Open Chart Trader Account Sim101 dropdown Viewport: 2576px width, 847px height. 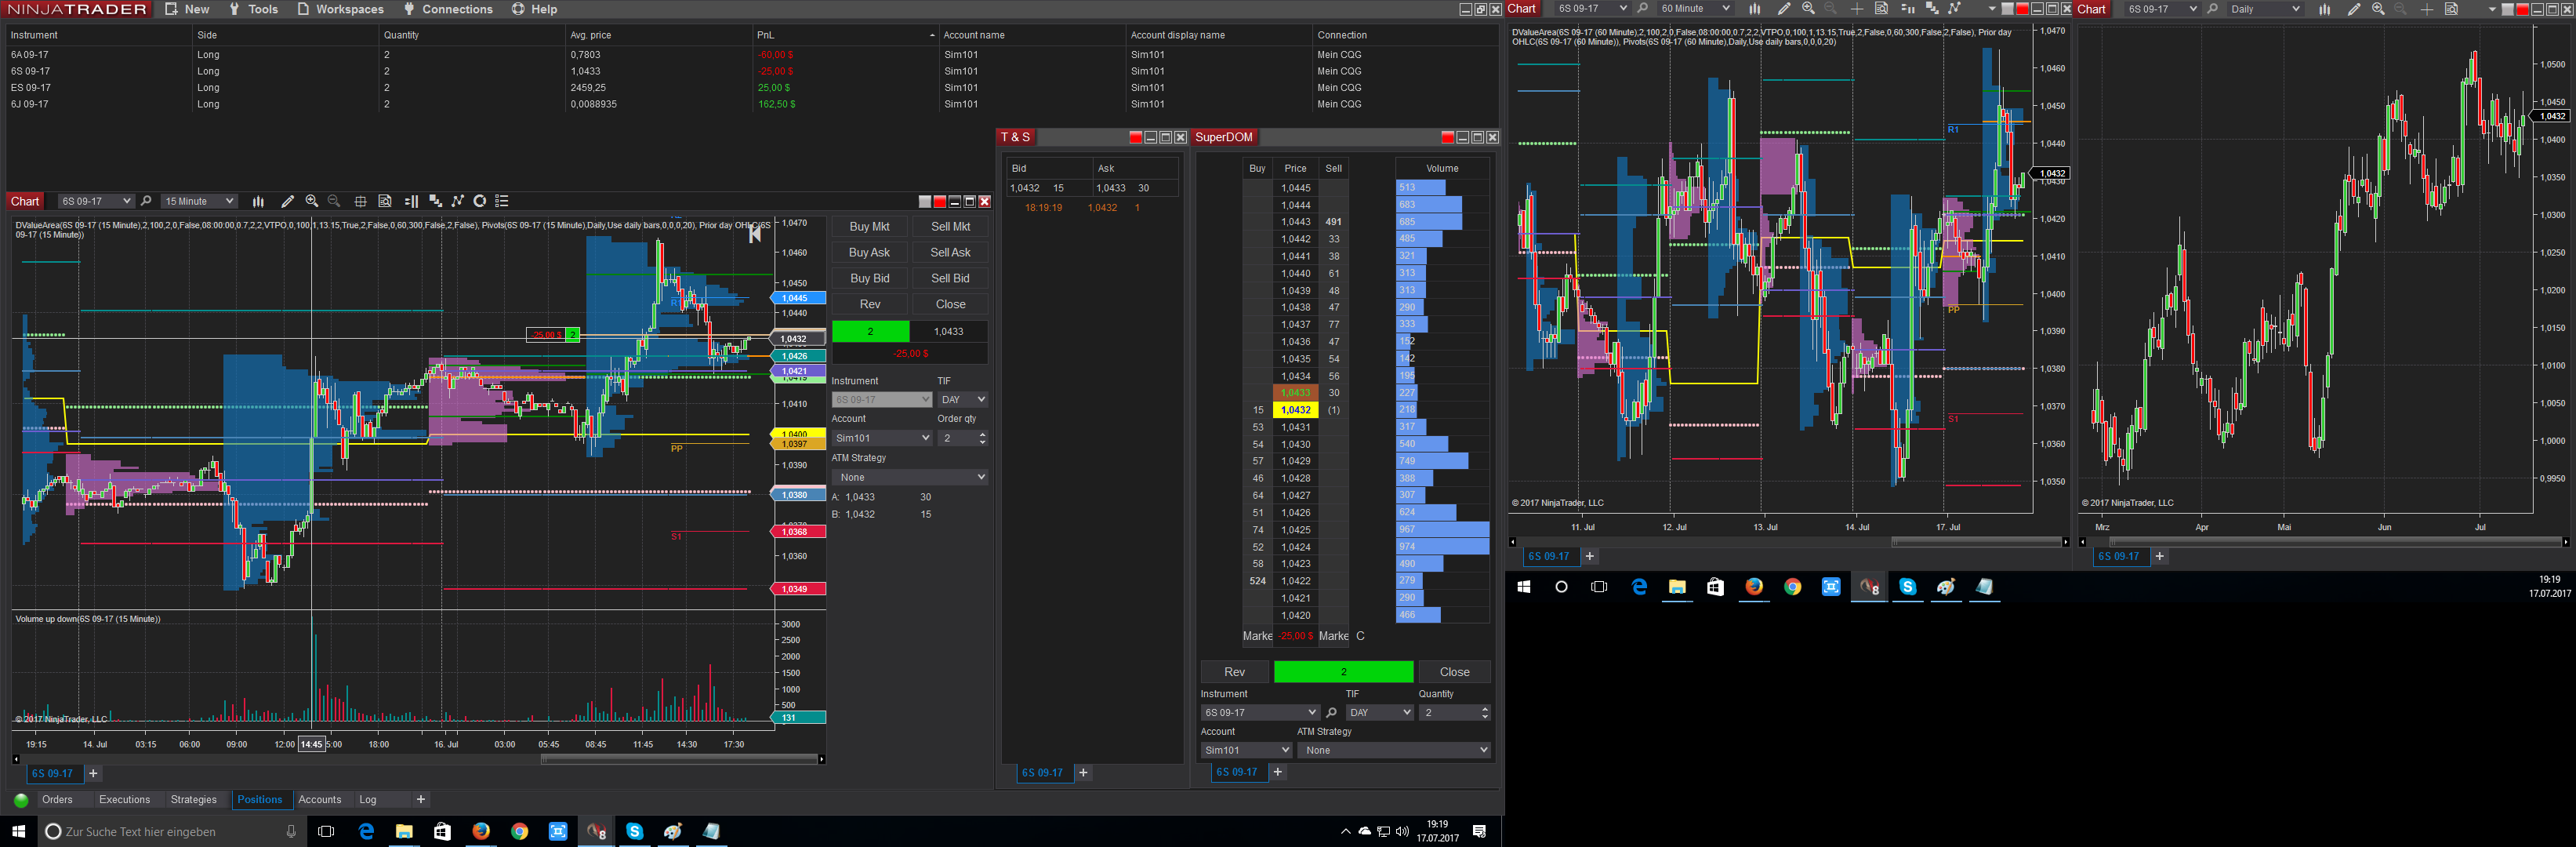882,438
